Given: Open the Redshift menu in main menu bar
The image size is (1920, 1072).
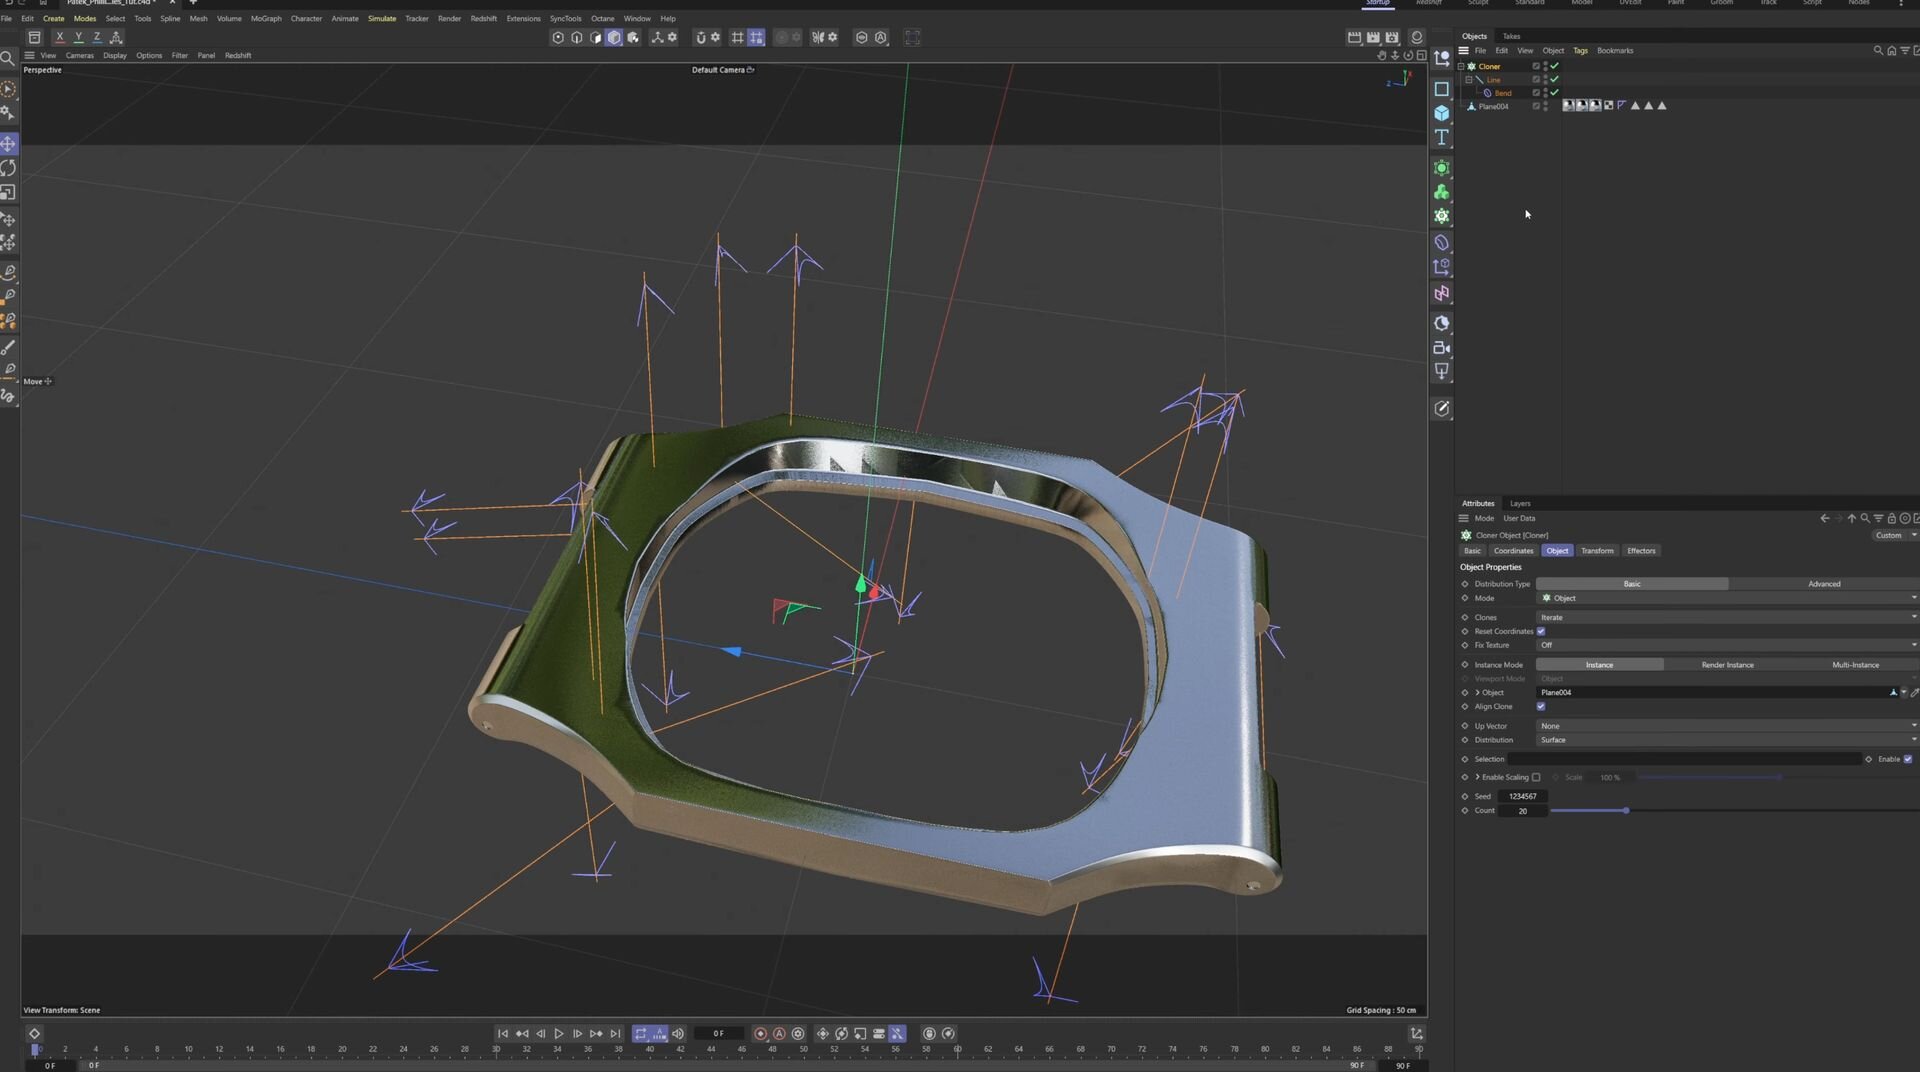Looking at the screenshot, I should click(484, 18).
